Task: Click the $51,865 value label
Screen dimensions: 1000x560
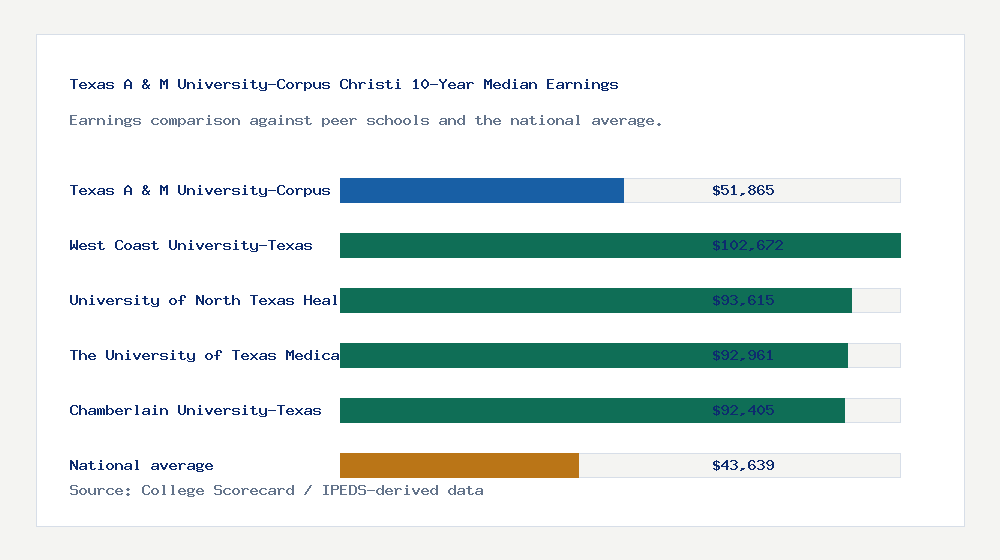Action: 743,190
